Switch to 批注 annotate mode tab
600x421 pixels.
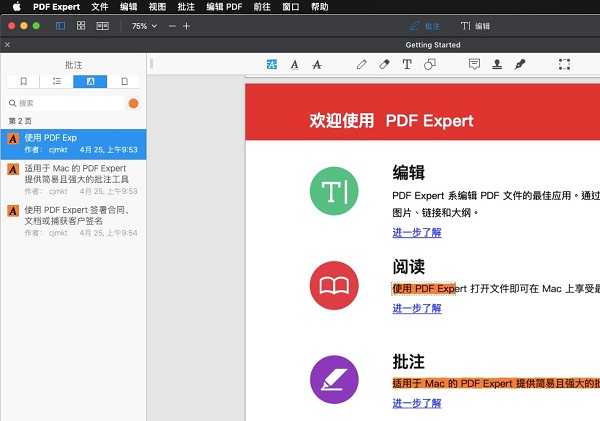pos(425,26)
